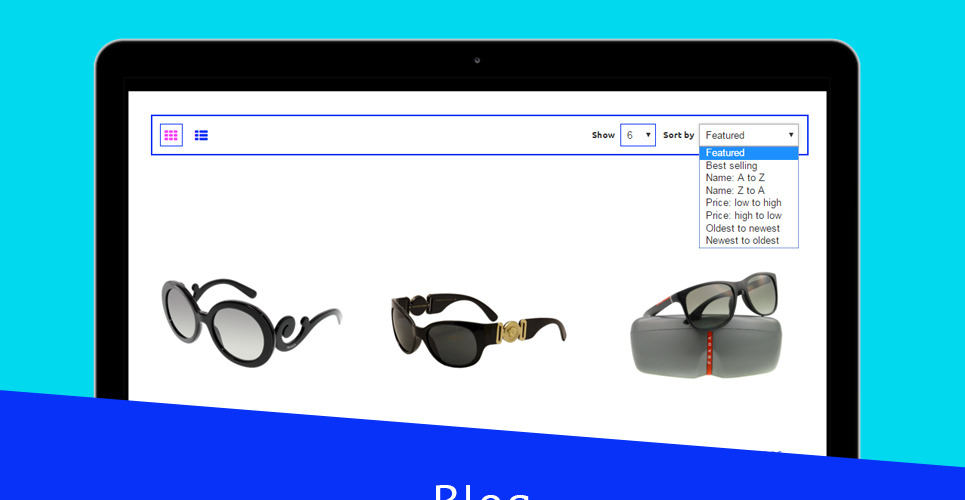Select the highlighted Featured option
Image resolution: width=965 pixels, height=500 pixels.
pos(748,153)
